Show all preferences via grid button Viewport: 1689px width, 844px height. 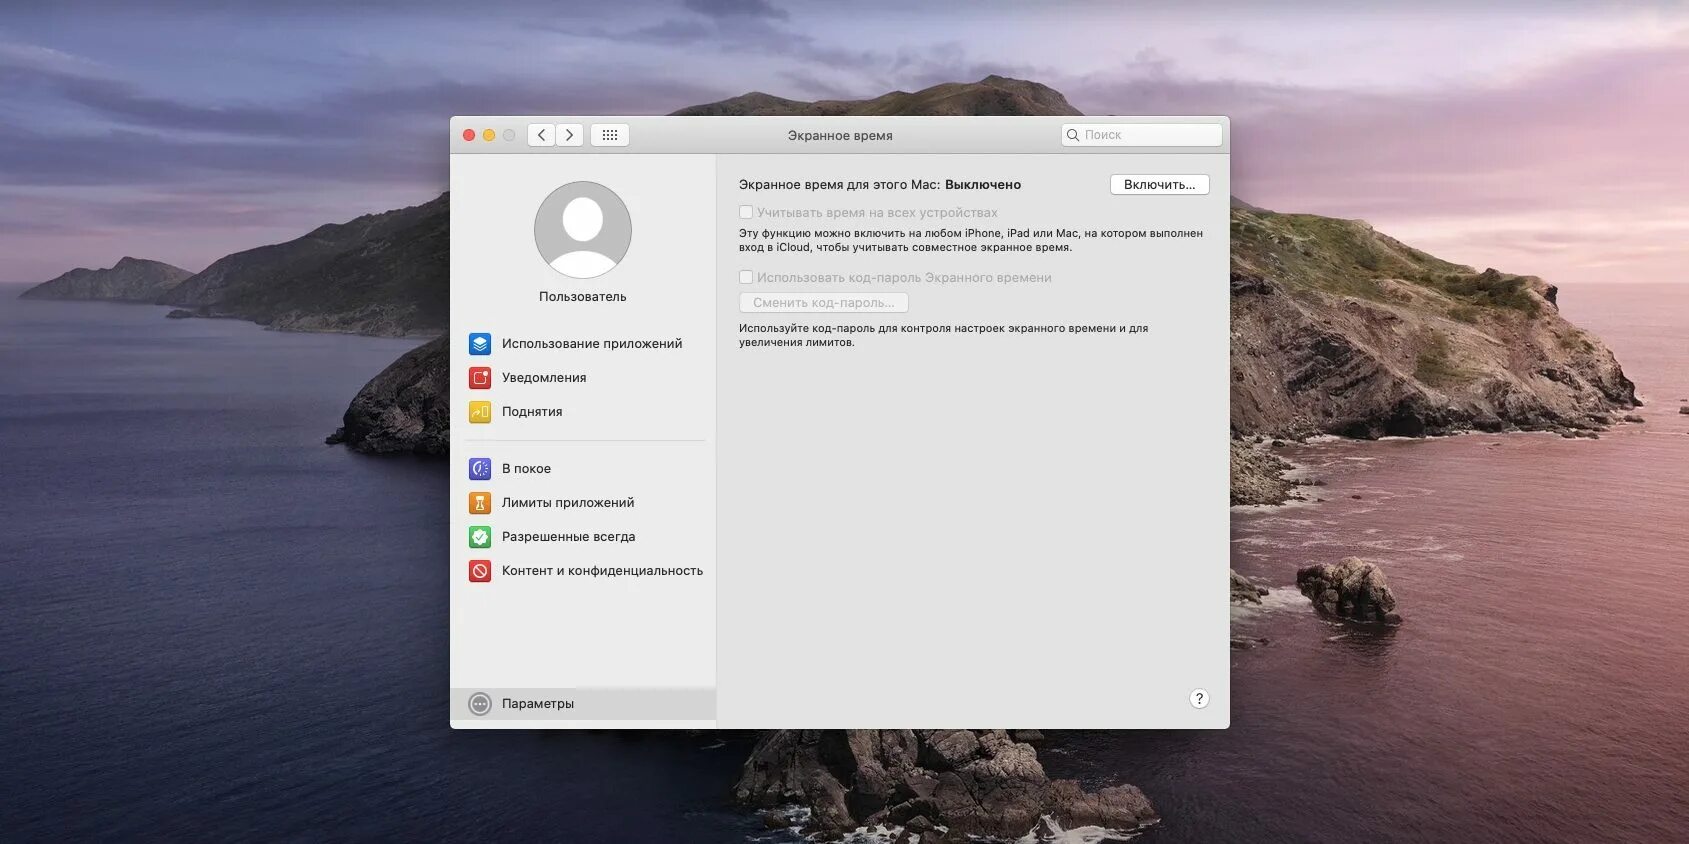tap(610, 135)
